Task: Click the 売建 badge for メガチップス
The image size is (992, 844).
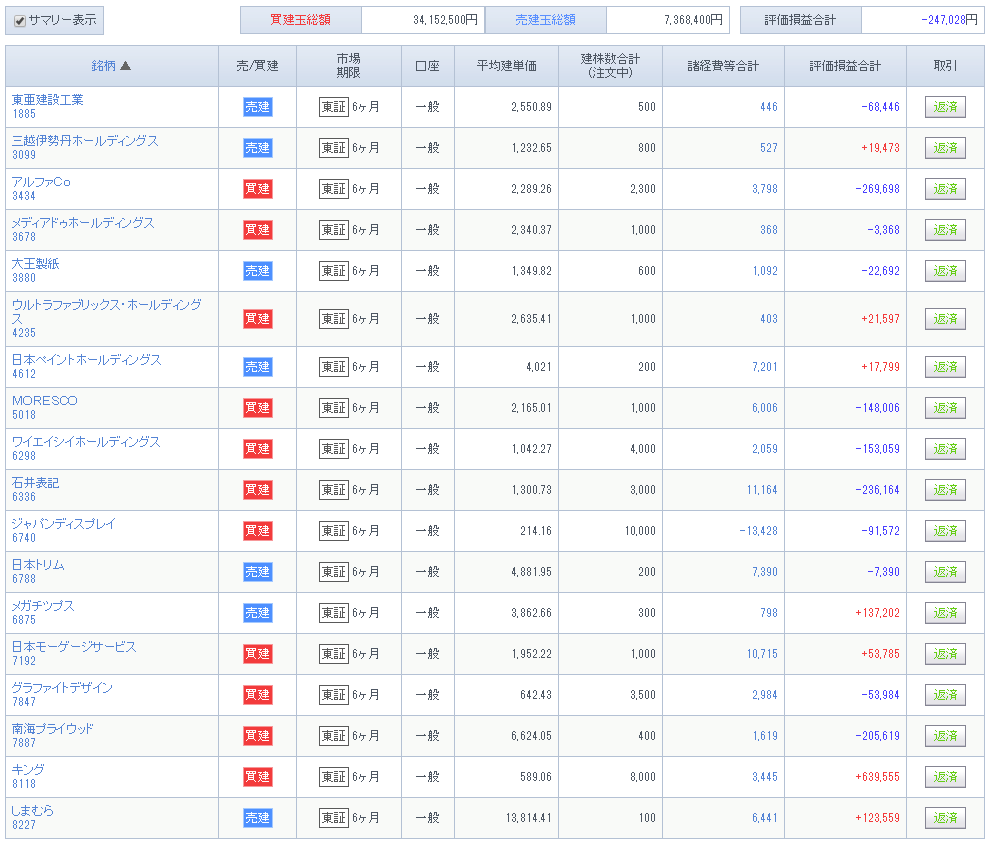Action: point(257,613)
